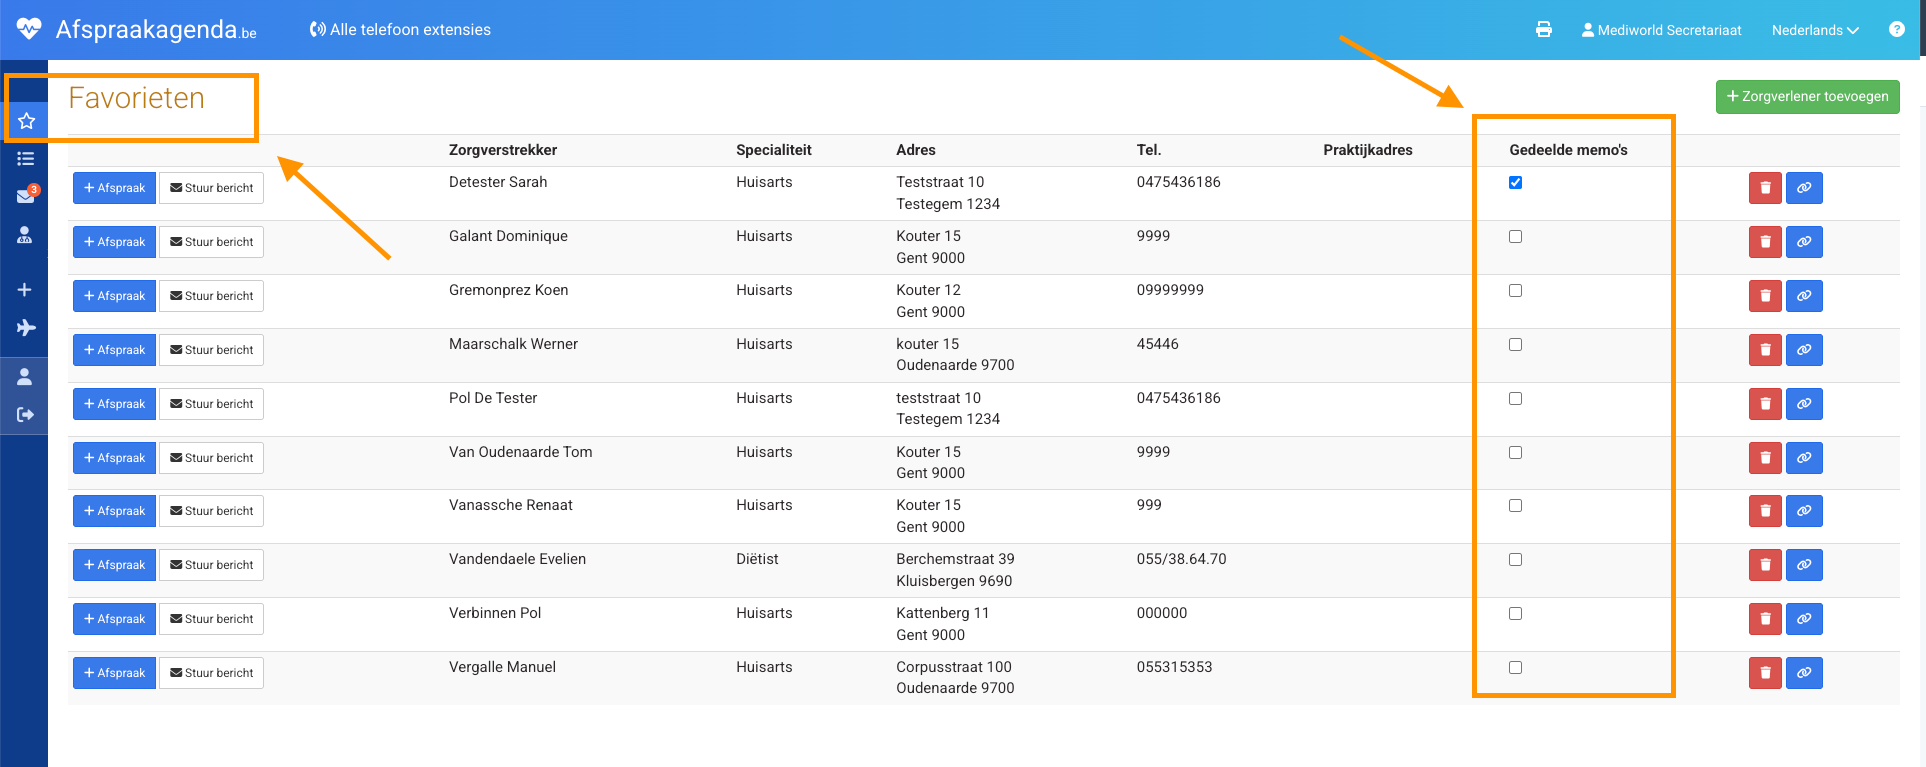Click the doctor icon in sidebar

(x=25, y=235)
